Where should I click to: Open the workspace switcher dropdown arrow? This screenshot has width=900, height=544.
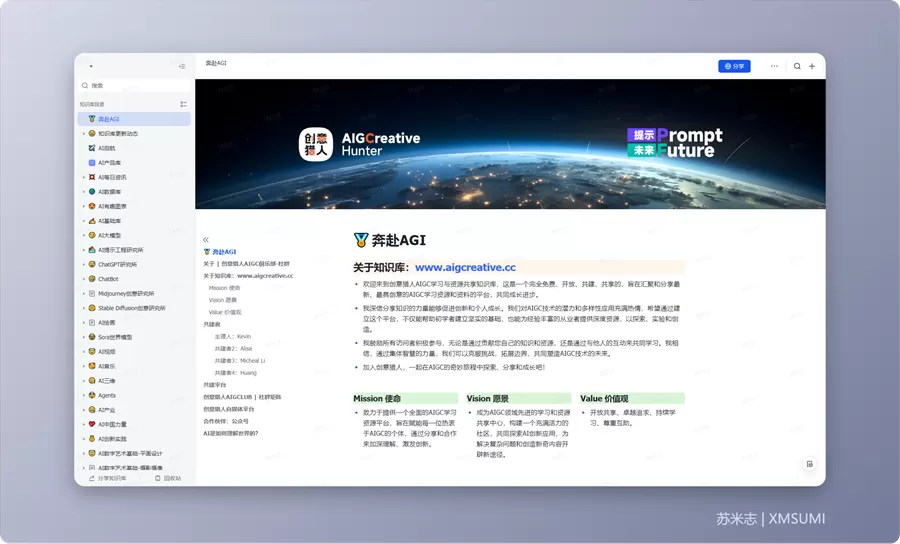(91, 67)
